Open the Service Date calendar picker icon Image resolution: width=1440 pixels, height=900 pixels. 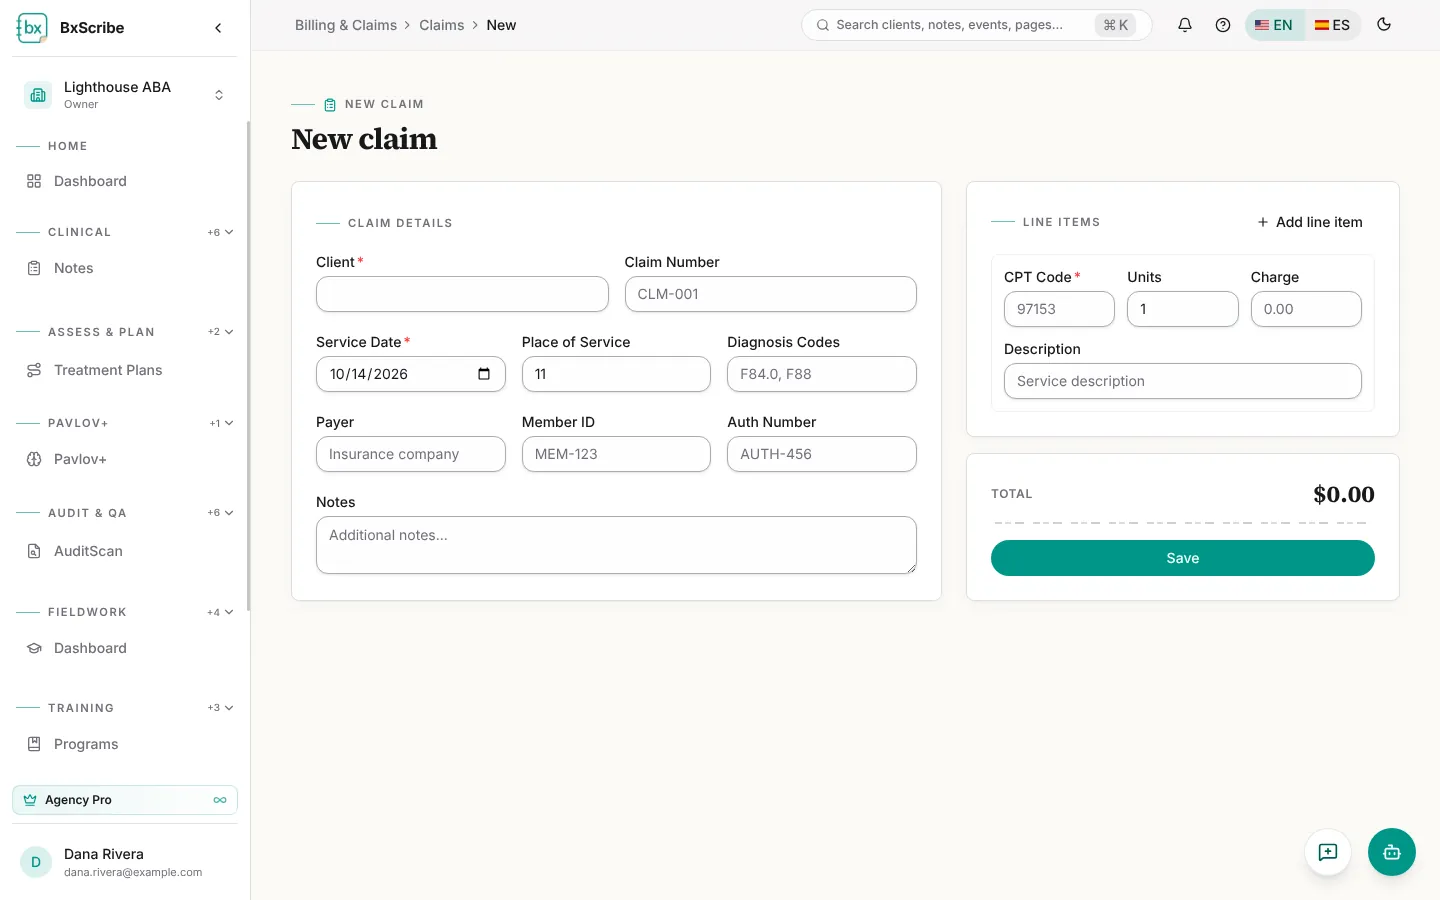point(484,374)
